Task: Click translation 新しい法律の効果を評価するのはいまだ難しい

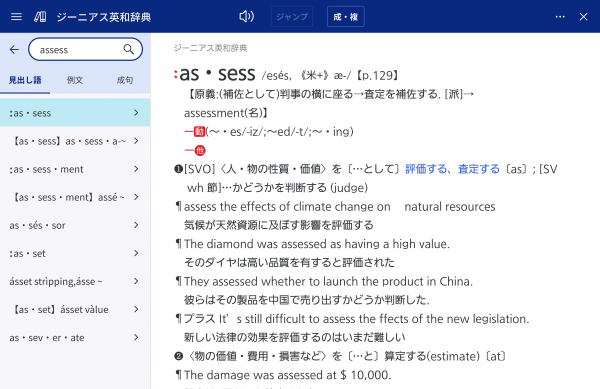Action: pos(294,337)
